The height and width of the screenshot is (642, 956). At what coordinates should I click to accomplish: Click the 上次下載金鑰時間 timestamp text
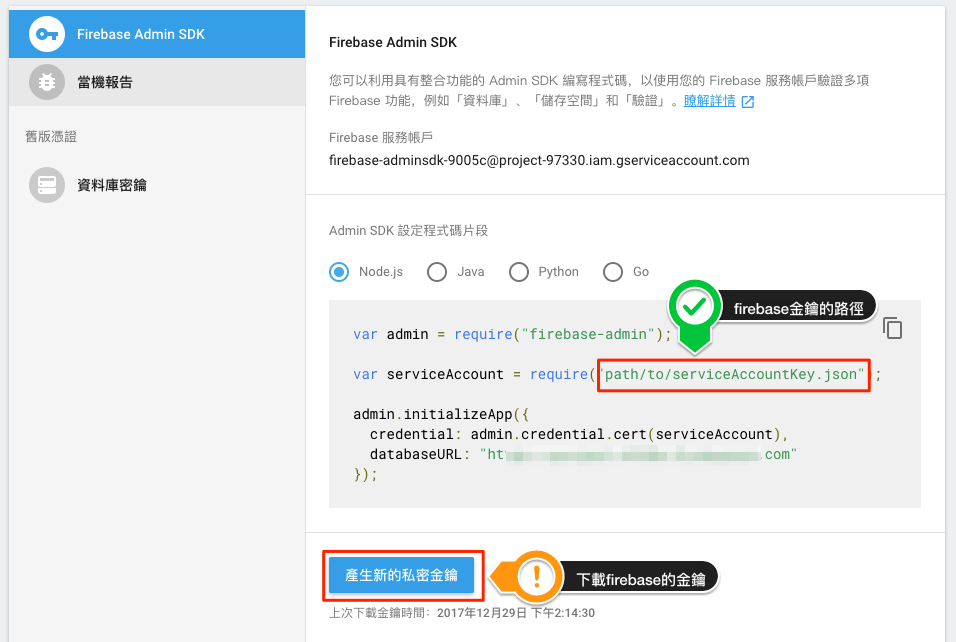[462, 613]
